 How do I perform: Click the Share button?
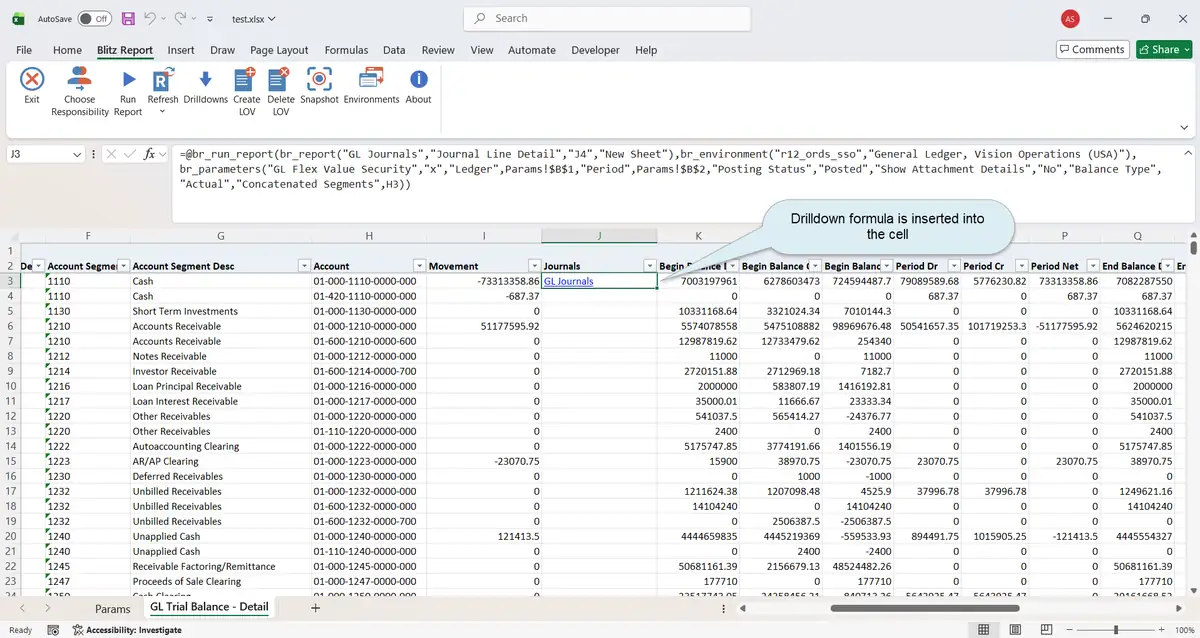(1164, 49)
